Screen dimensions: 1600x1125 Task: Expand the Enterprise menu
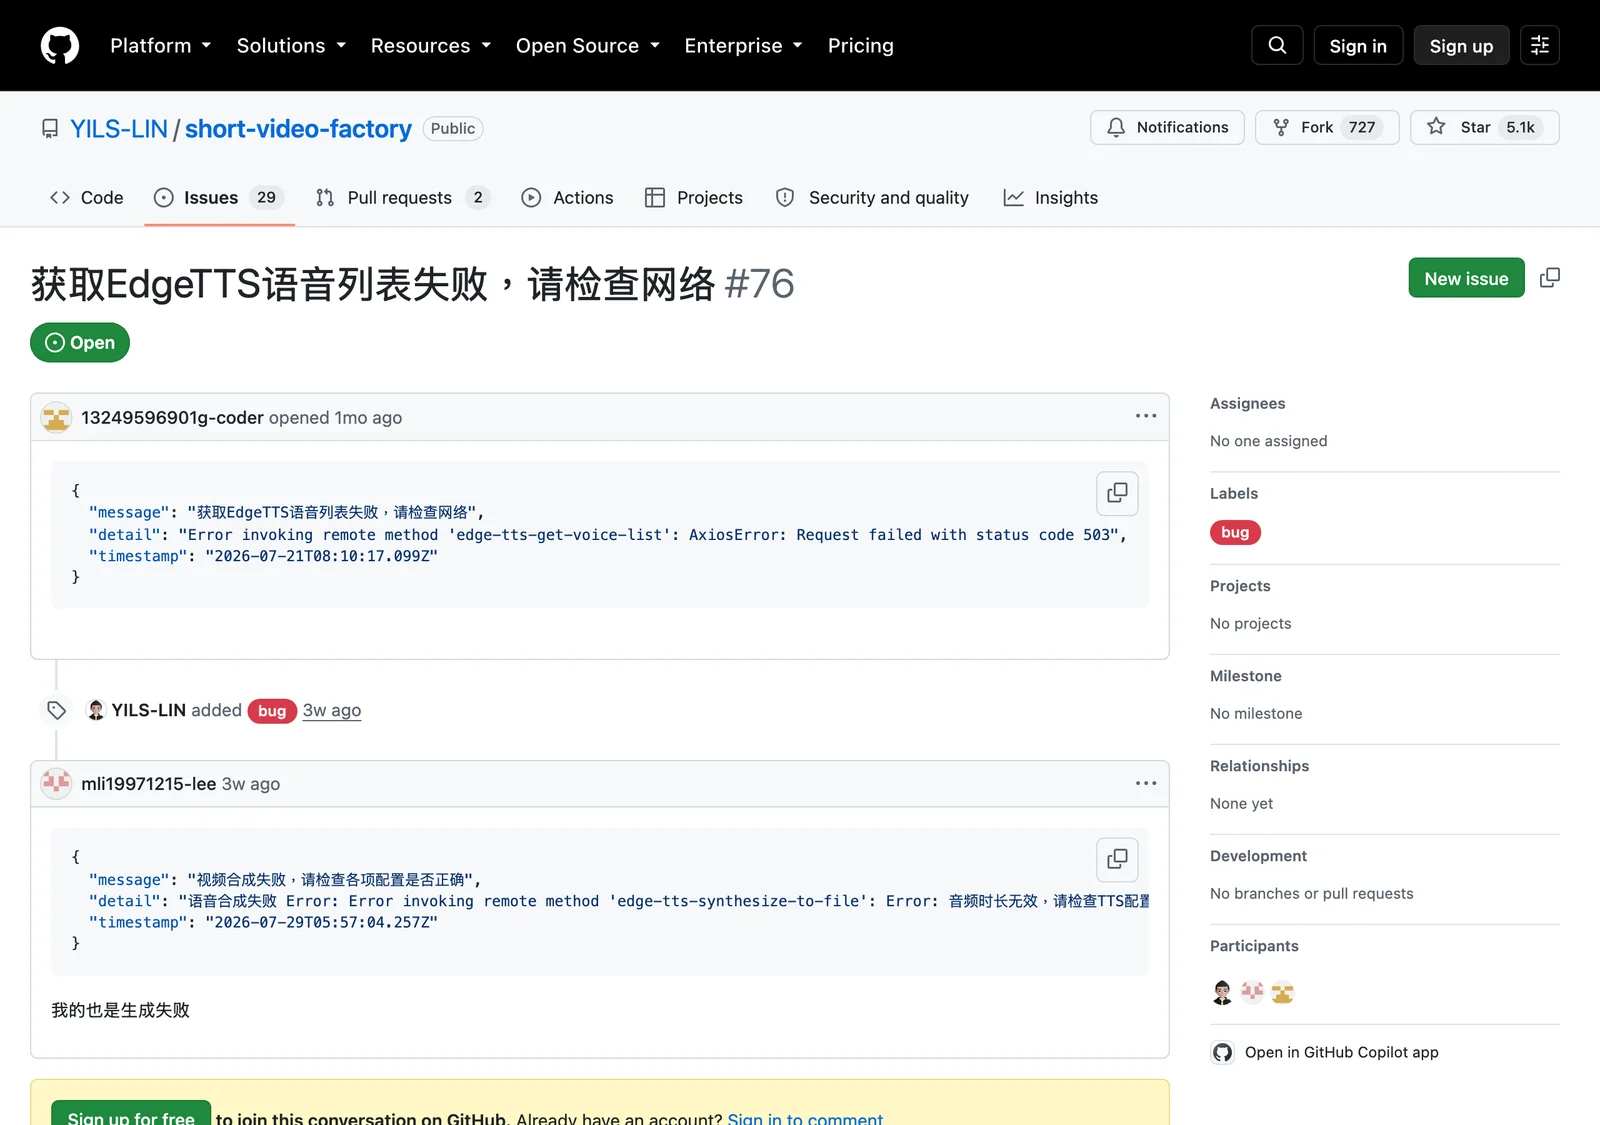tap(744, 46)
